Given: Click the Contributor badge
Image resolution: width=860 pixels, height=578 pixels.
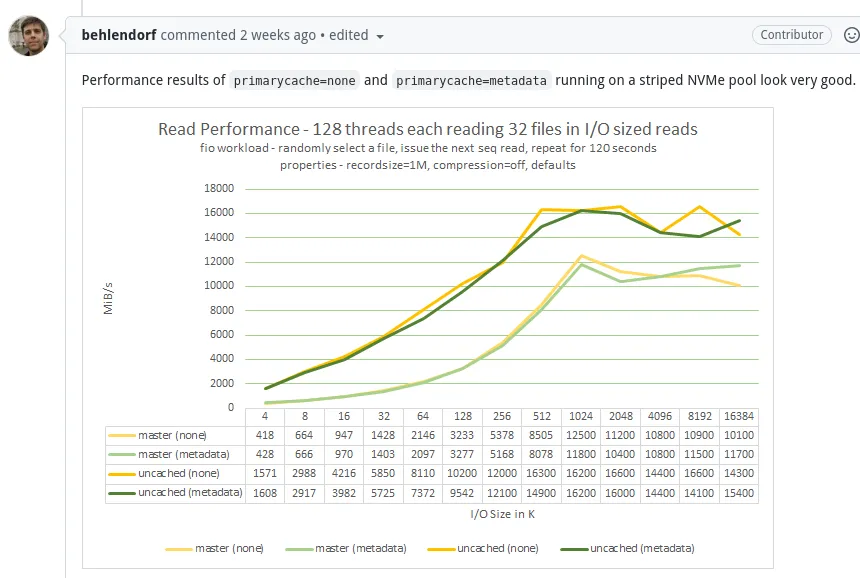Looking at the screenshot, I should pos(791,34).
